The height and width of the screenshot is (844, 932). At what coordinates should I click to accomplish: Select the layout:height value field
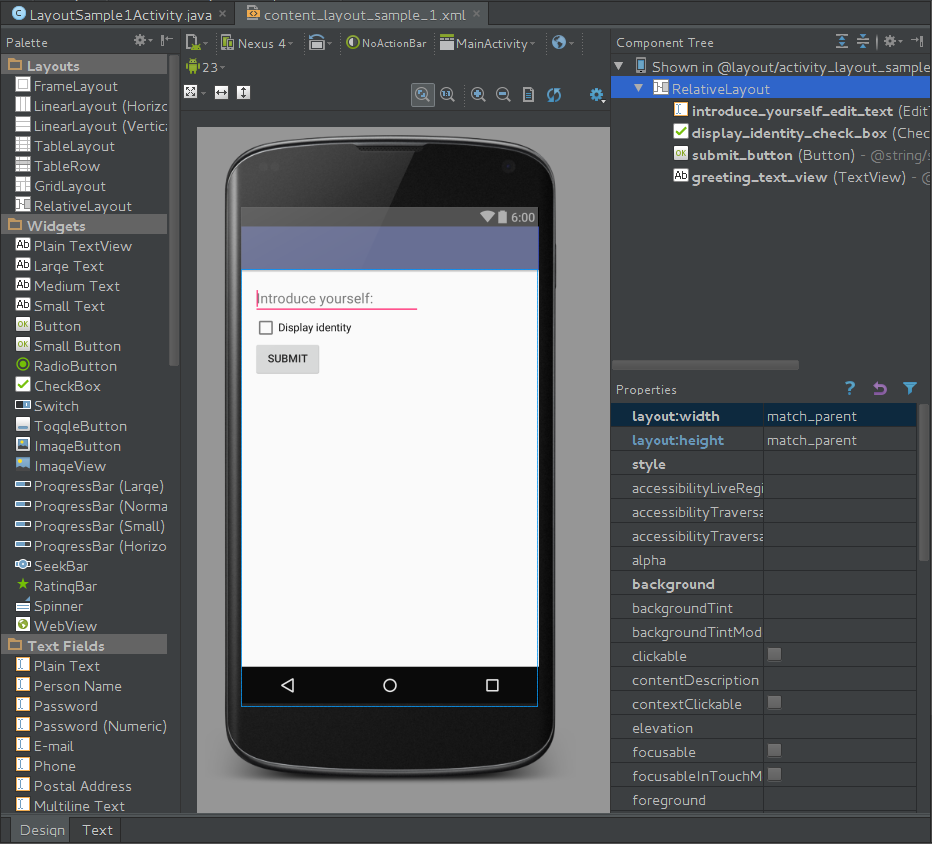click(x=839, y=440)
